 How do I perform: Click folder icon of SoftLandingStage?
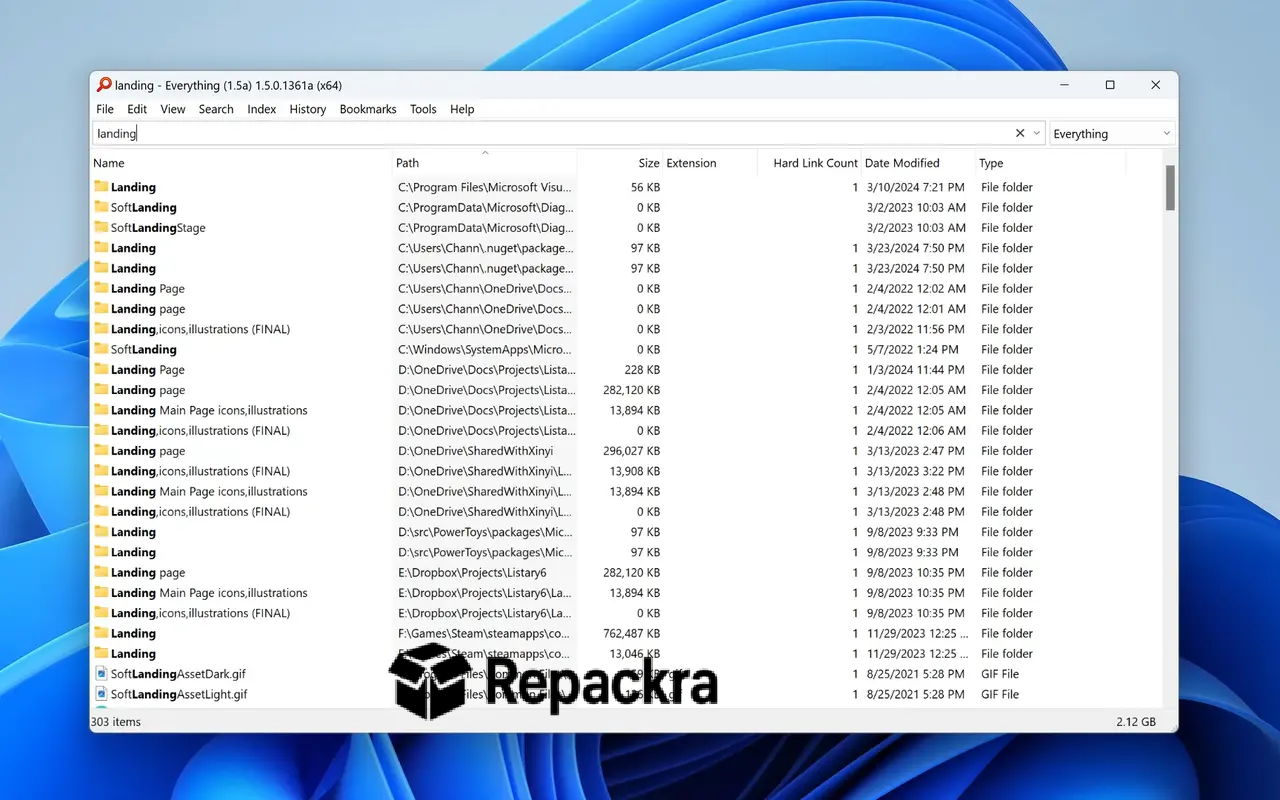click(x=101, y=227)
